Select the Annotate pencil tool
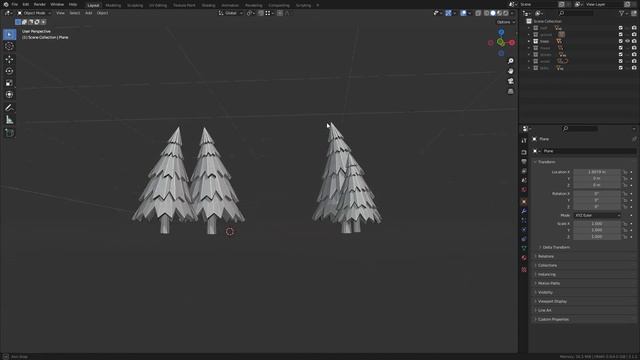Screen dimensions: 640x360 (9, 108)
